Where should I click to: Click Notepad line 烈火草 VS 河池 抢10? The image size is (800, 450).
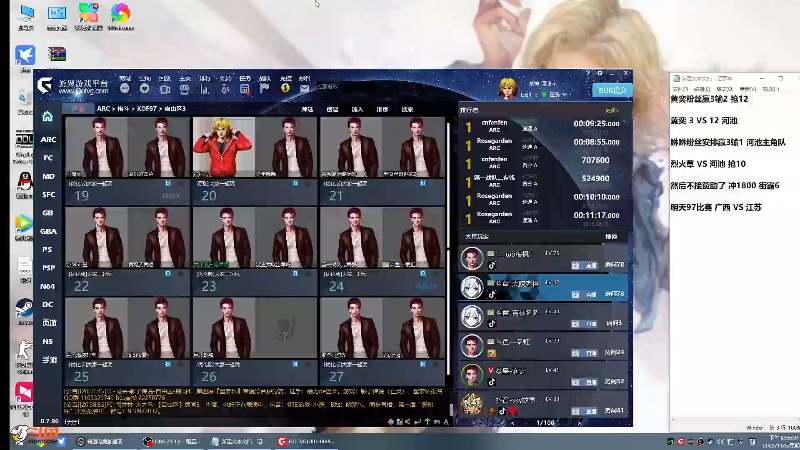pyautogui.click(x=708, y=164)
